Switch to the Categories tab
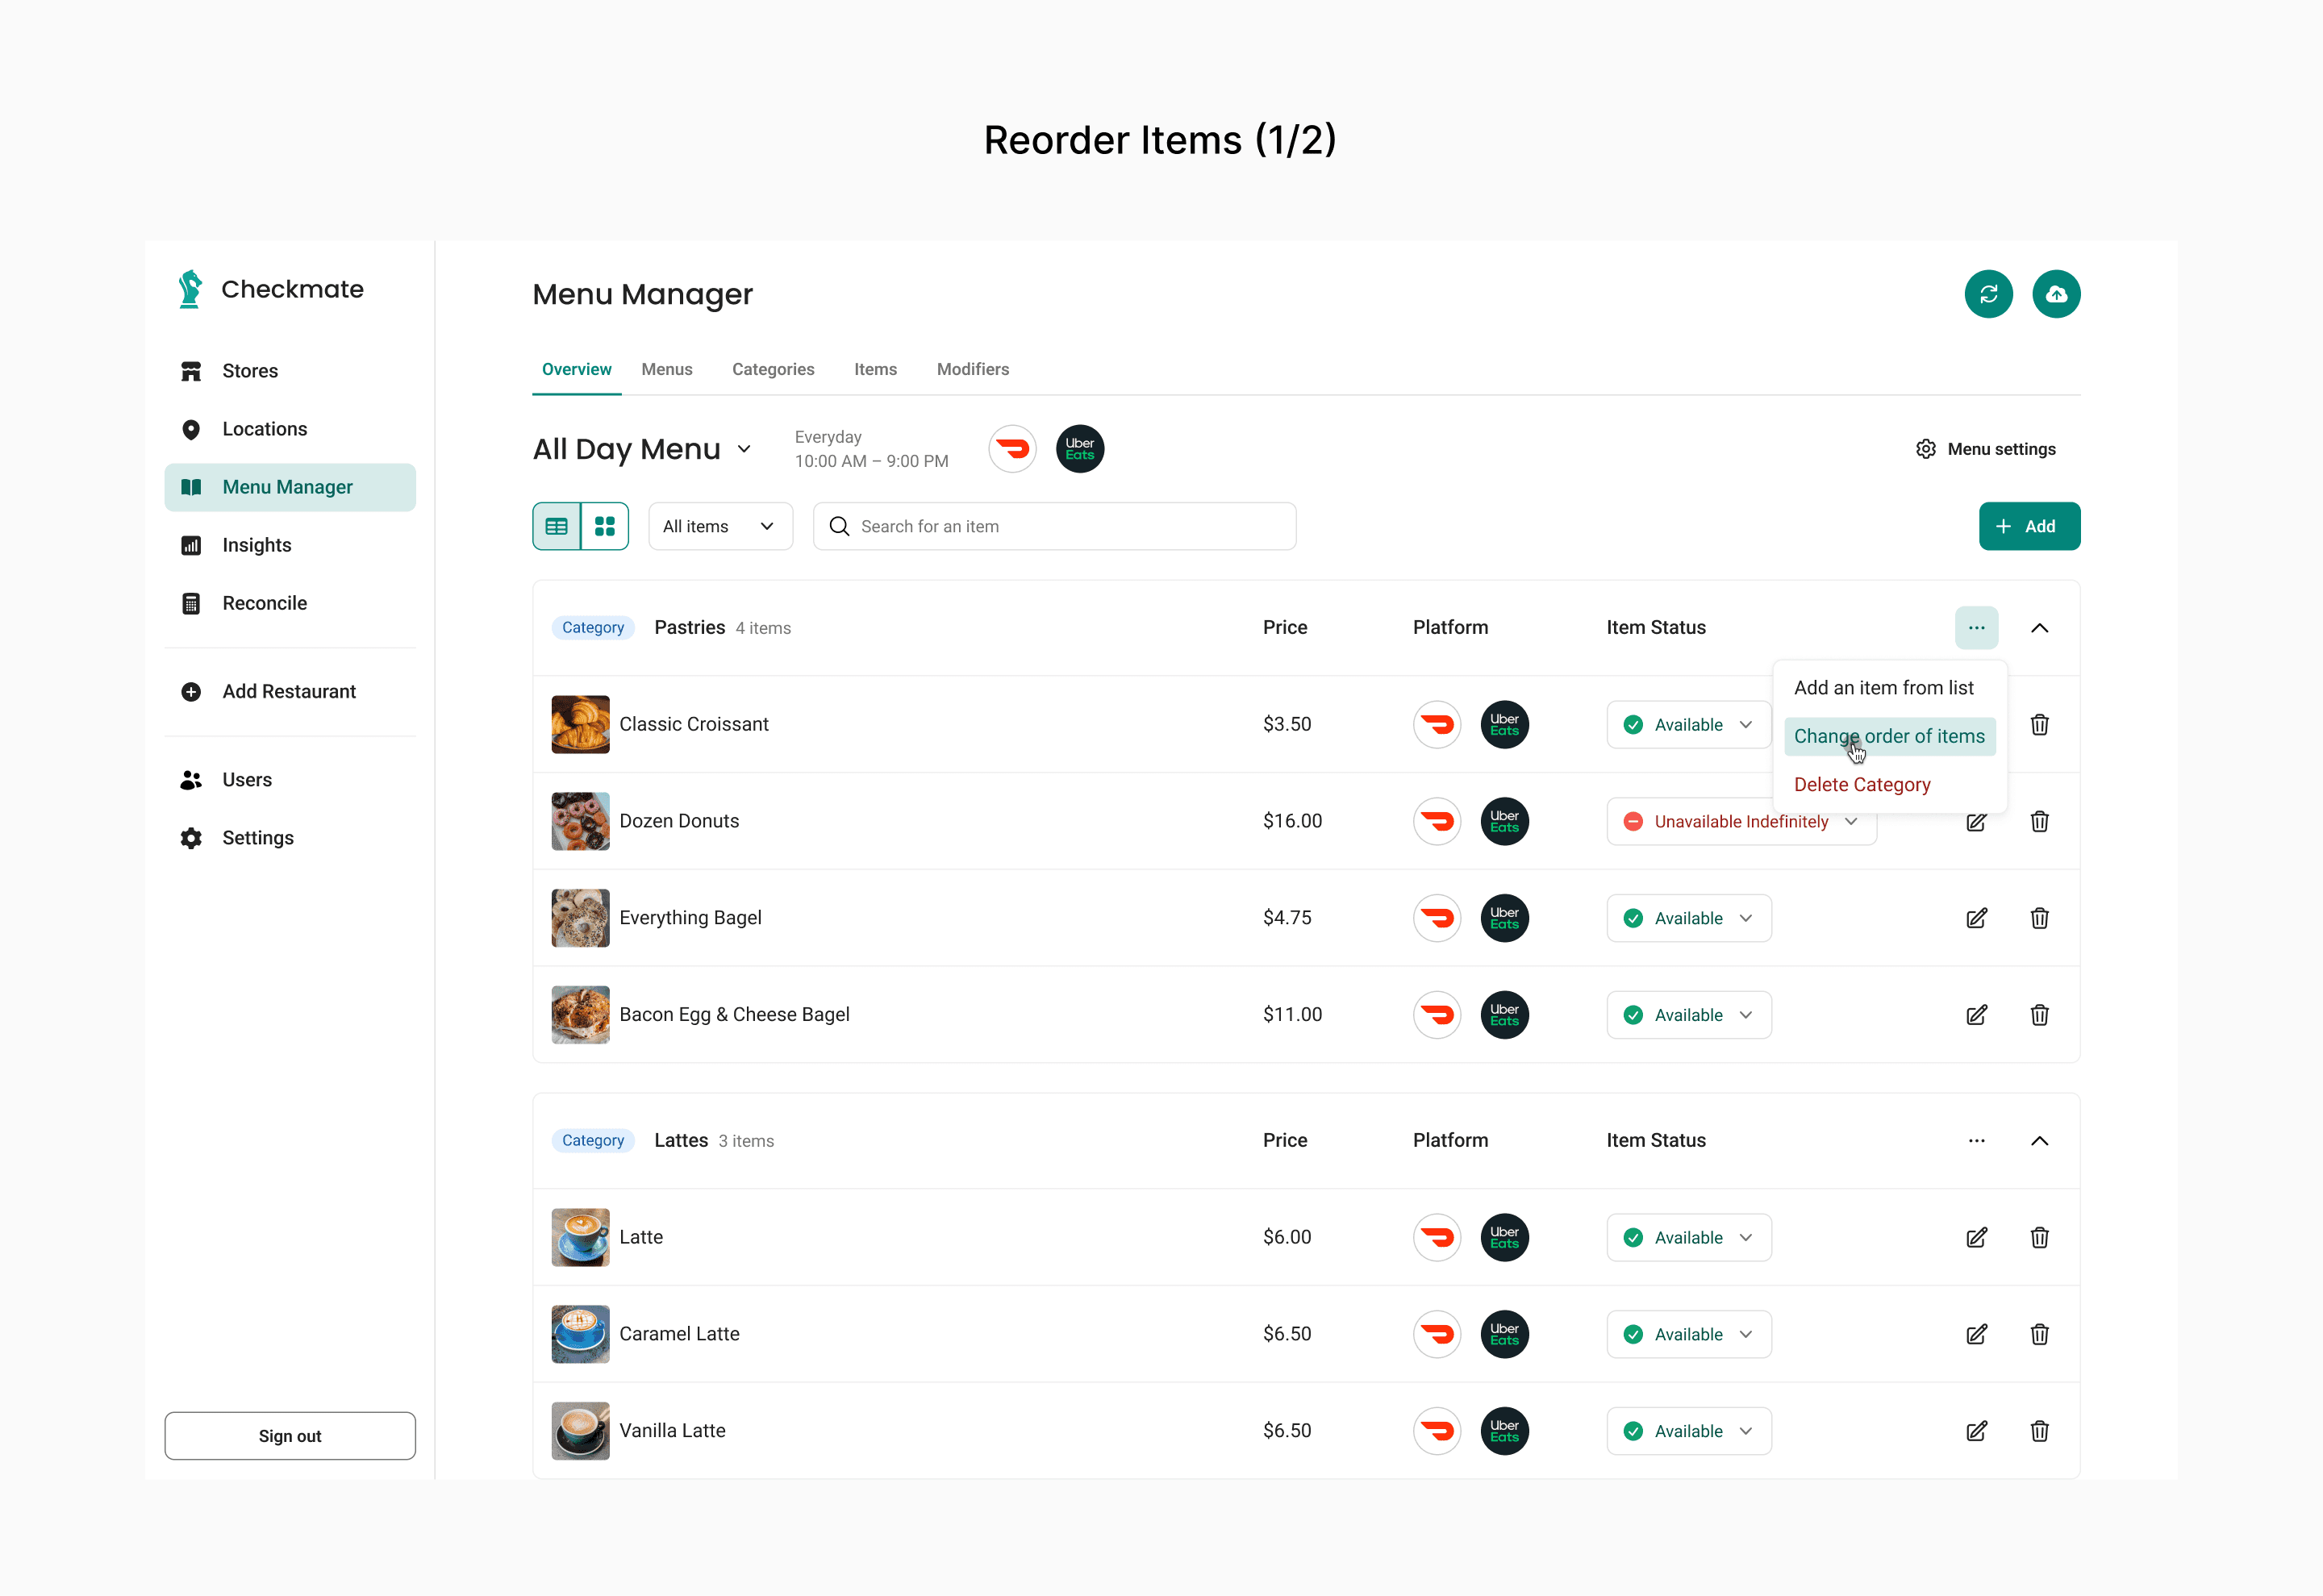This screenshot has width=2323, height=1596. (773, 369)
